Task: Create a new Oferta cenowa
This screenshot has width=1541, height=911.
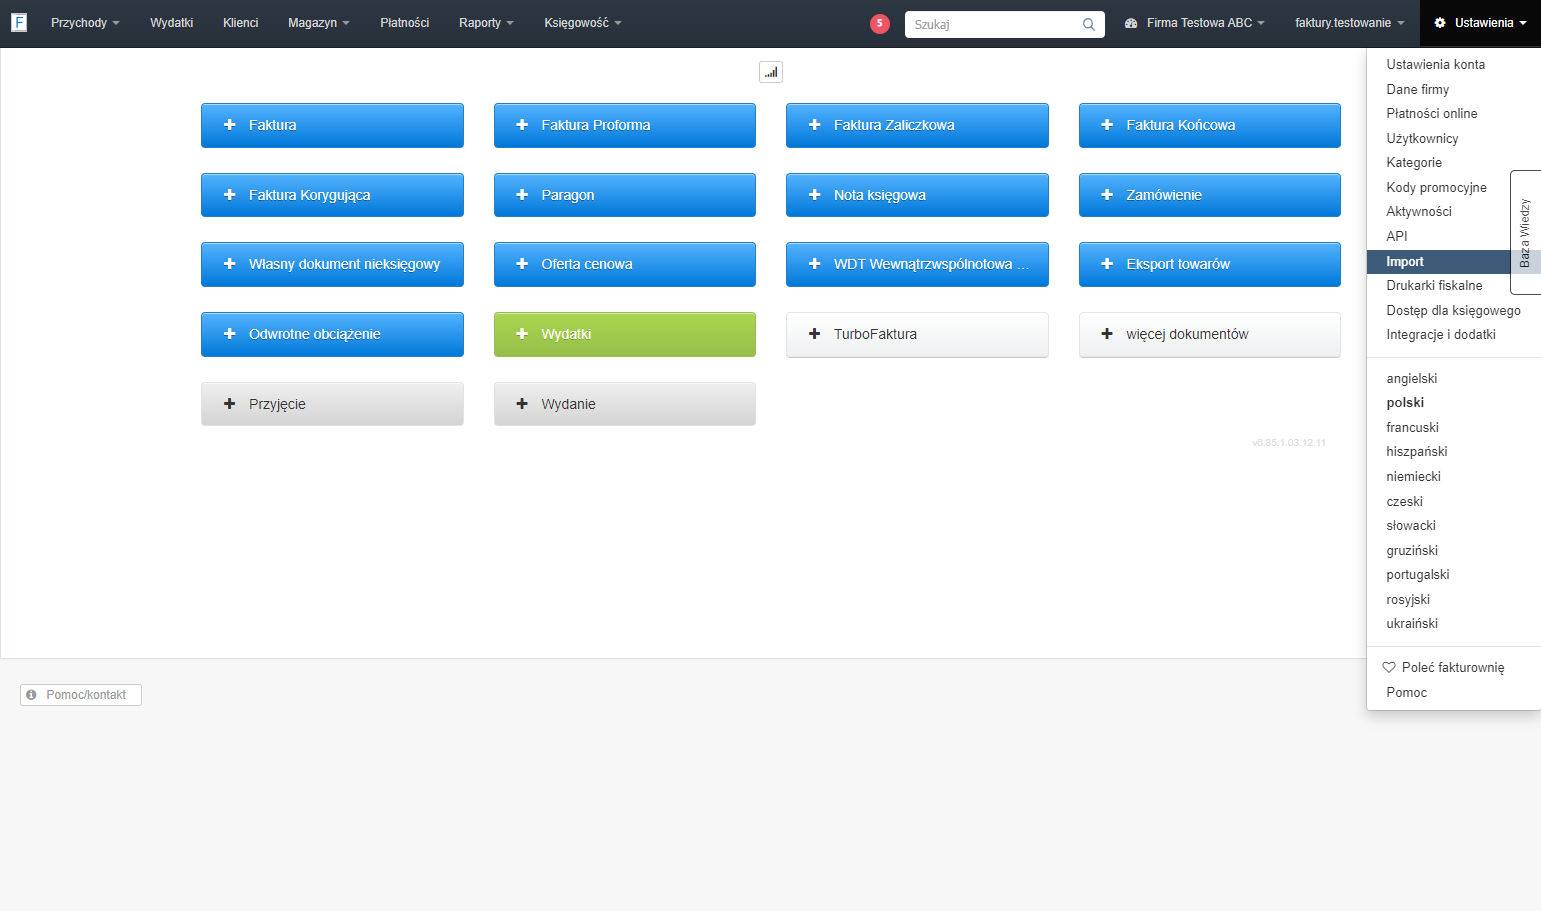Action: pyautogui.click(x=625, y=264)
